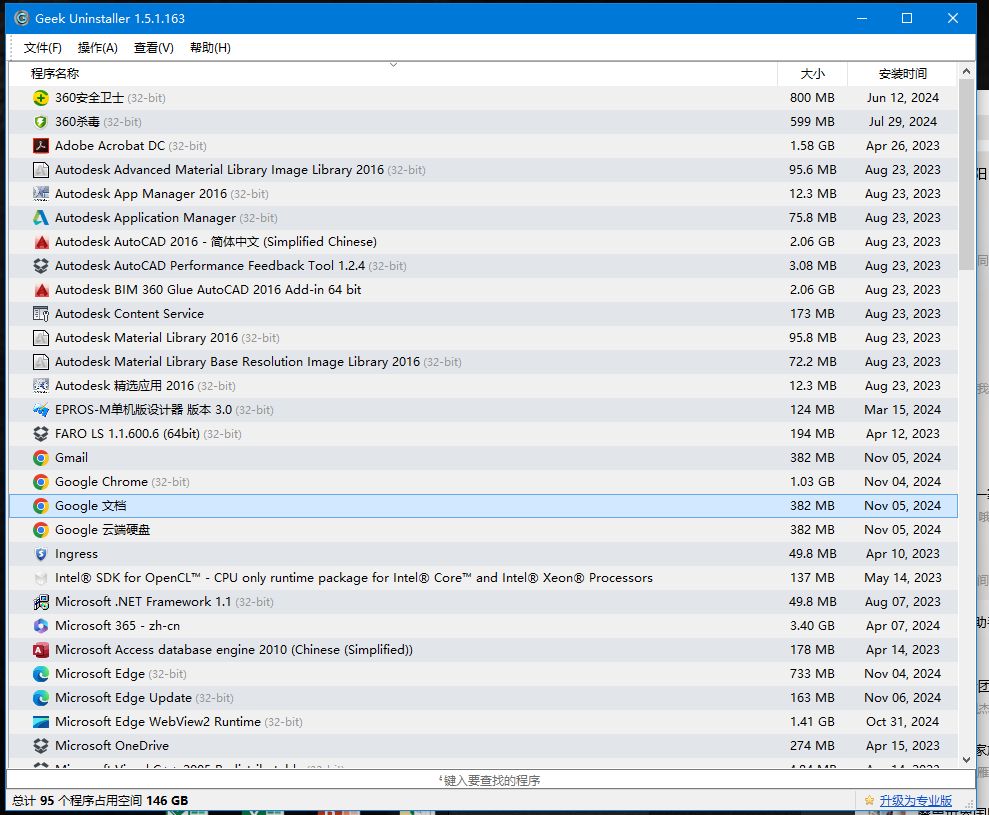
Task: Click the AutoCAD Performance Feedback Tool icon
Action: point(40,266)
